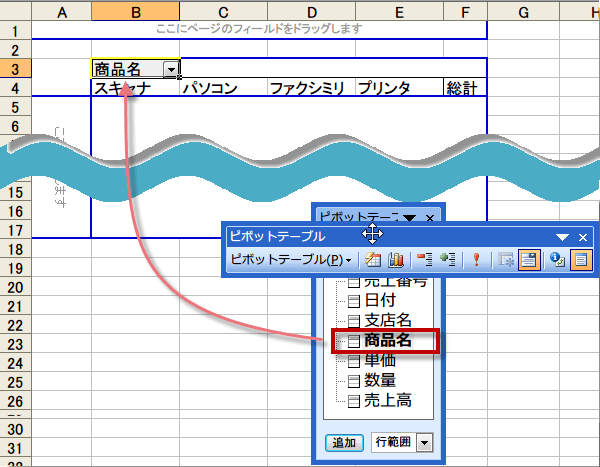Select row 3 header
Screen dimensions: 600x467
[15, 69]
